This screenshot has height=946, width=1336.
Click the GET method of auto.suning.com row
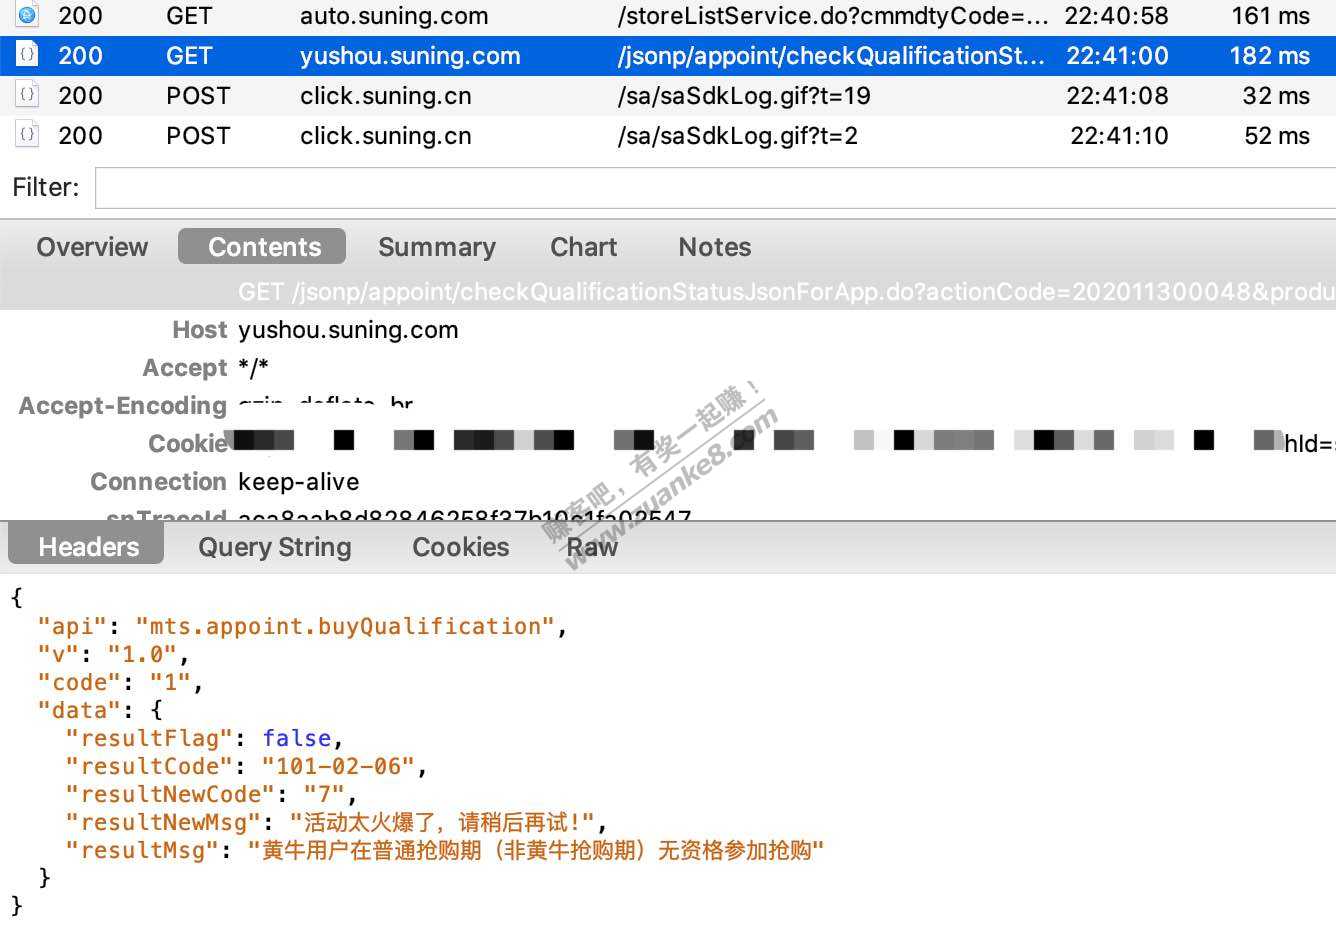click(189, 16)
